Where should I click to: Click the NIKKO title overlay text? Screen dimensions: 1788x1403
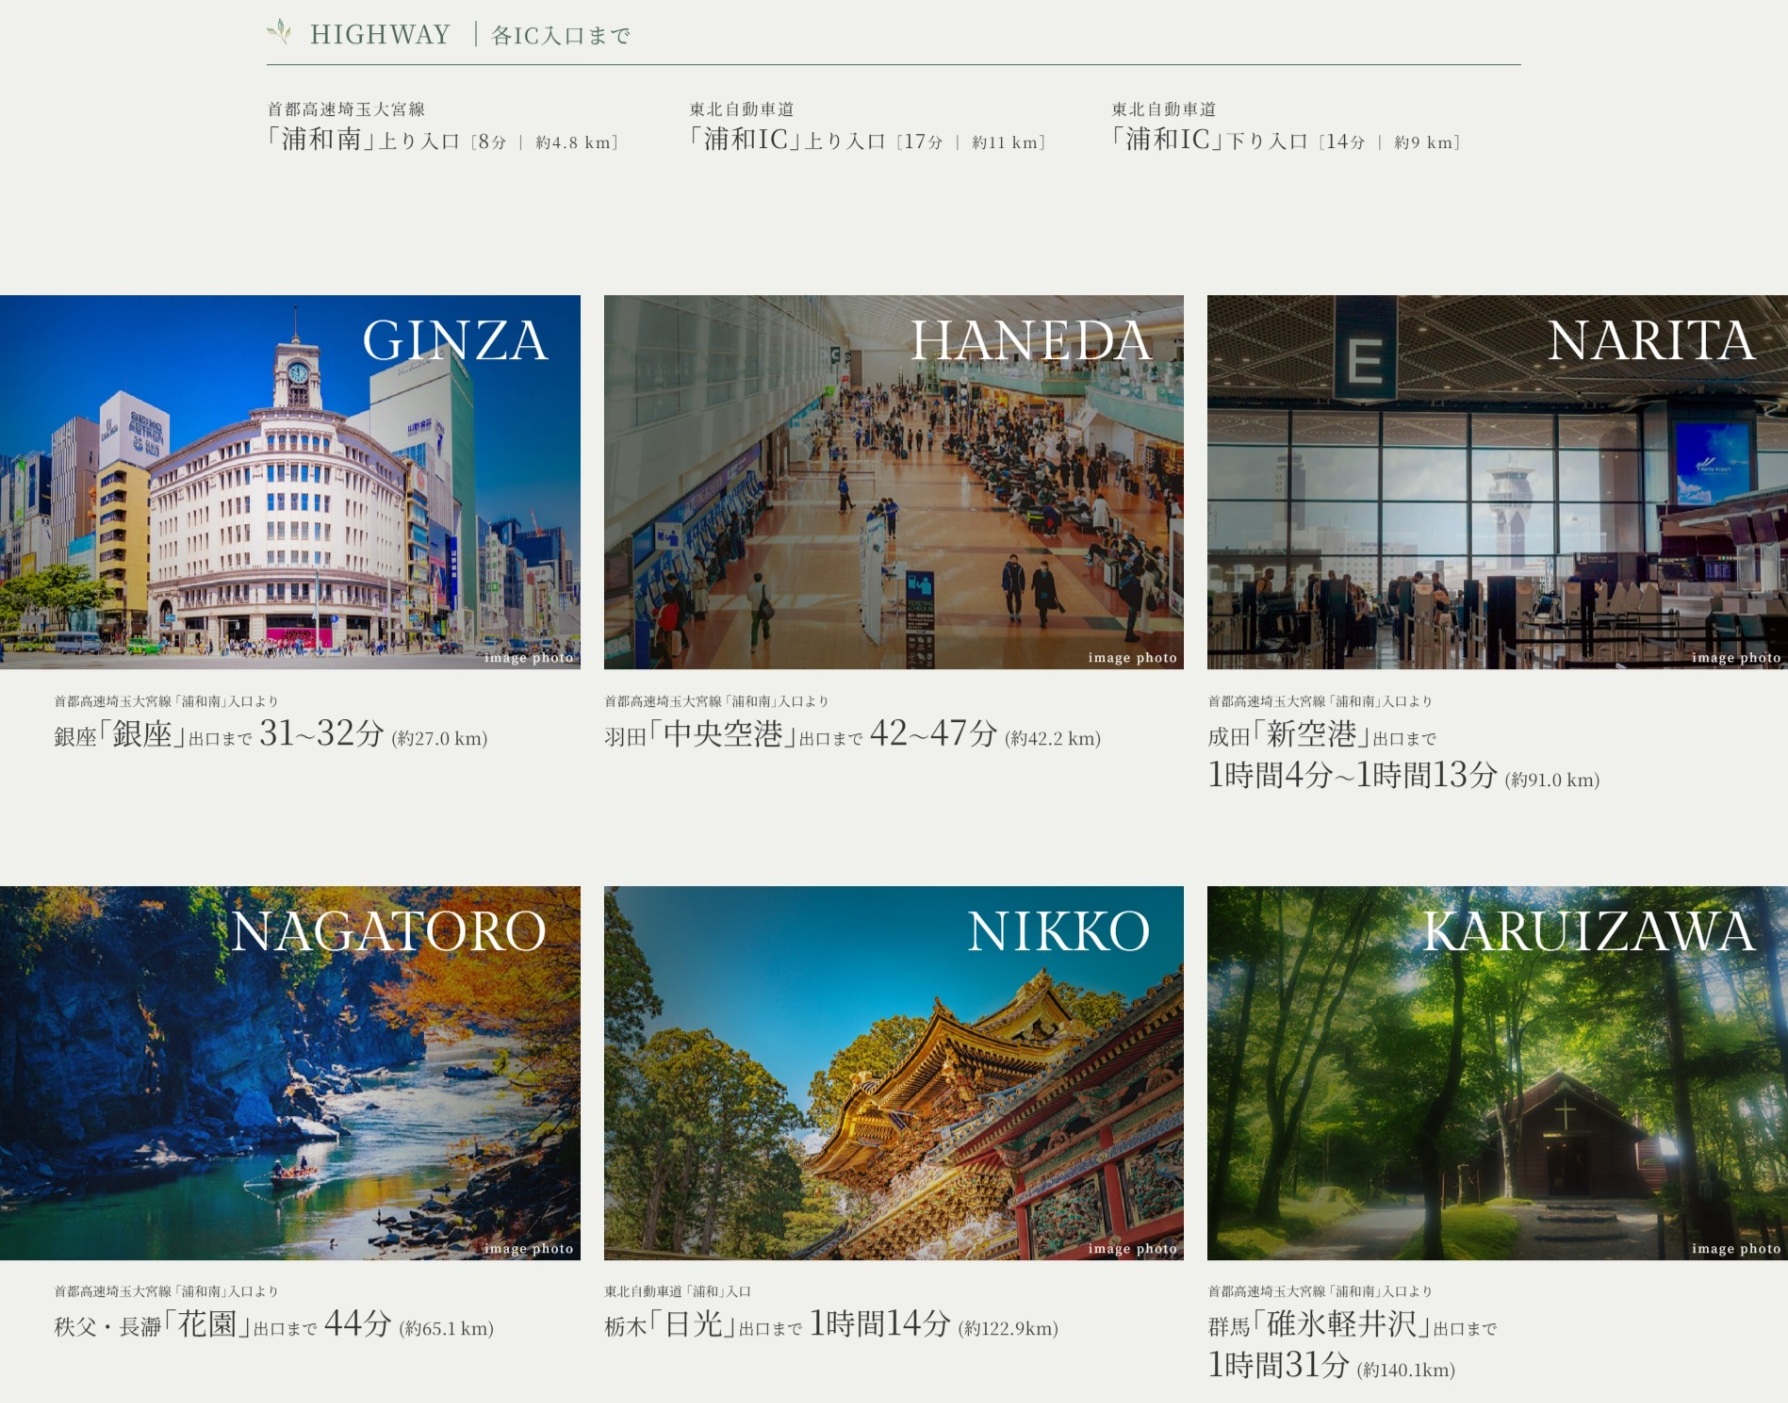coord(1058,932)
